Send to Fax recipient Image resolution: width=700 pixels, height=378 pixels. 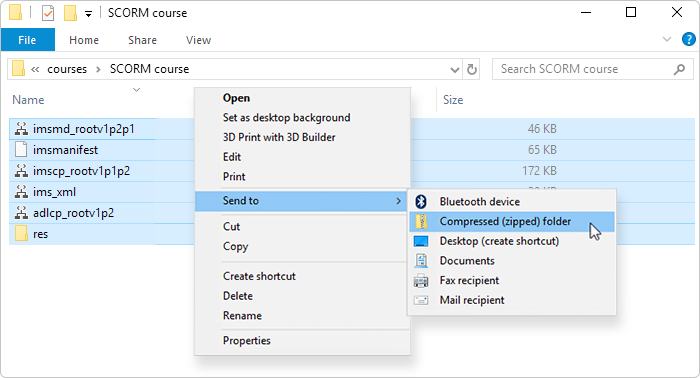[512, 280]
